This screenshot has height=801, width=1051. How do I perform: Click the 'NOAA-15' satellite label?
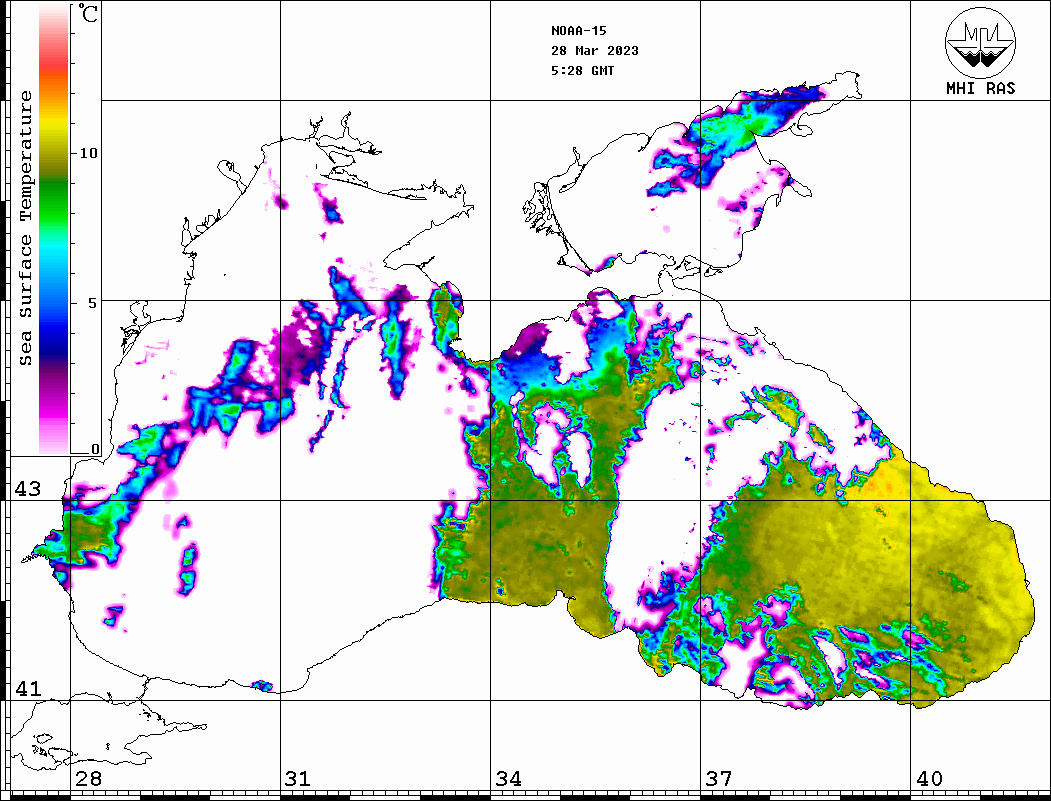pyautogui.click(x=578, y=31)
